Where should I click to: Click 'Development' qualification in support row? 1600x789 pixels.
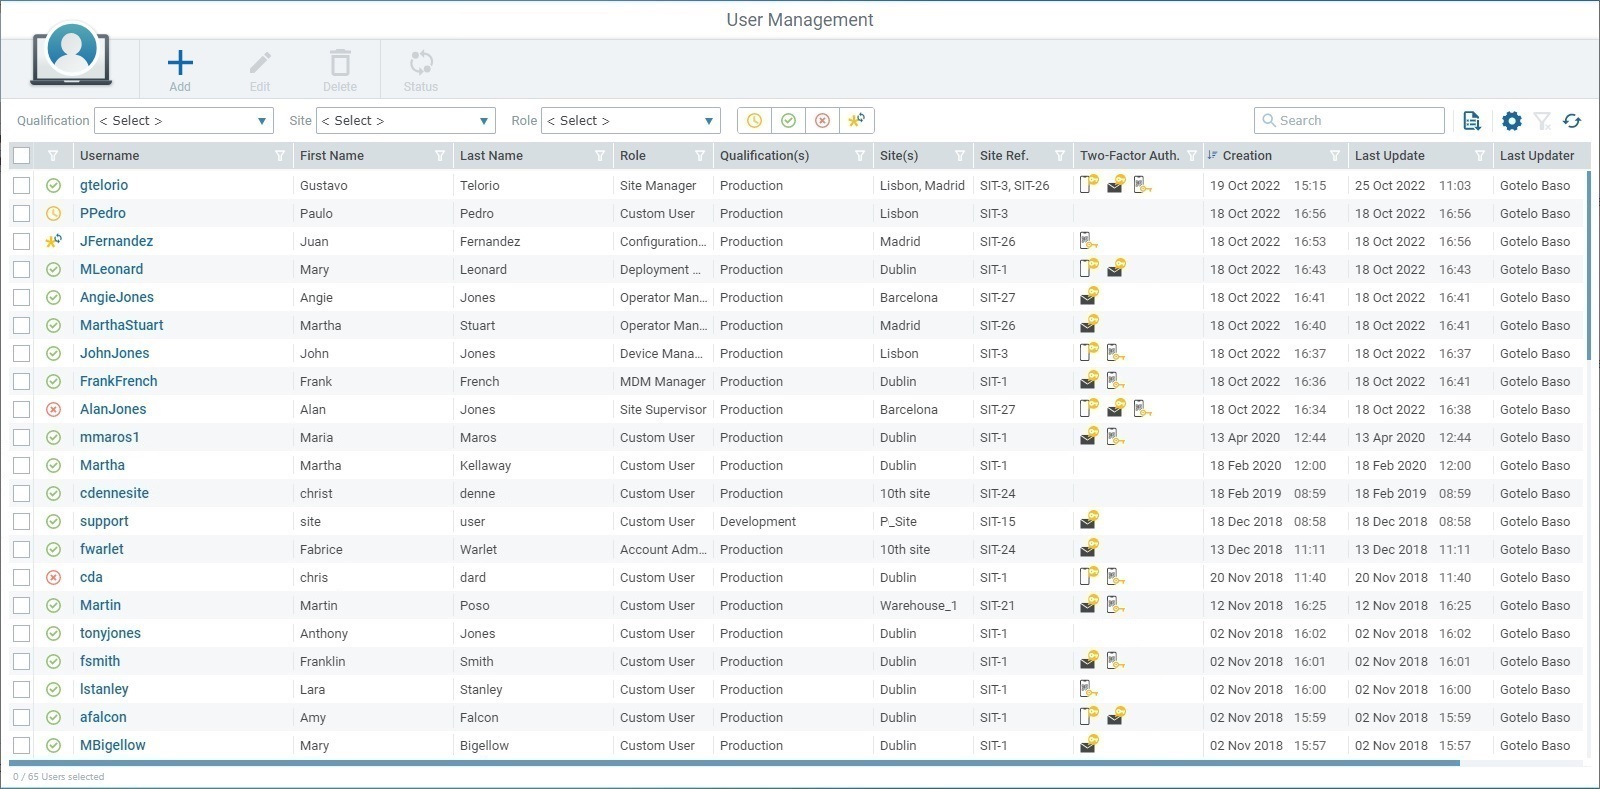[x=758, y=521]
